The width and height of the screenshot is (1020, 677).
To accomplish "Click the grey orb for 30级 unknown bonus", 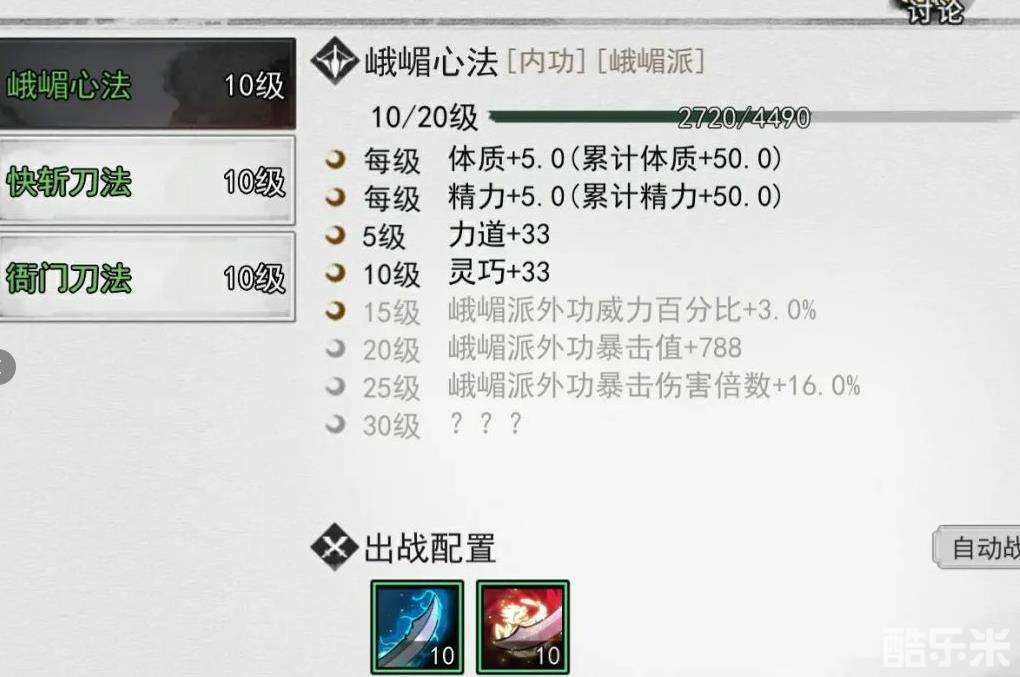I will (335, 424).
